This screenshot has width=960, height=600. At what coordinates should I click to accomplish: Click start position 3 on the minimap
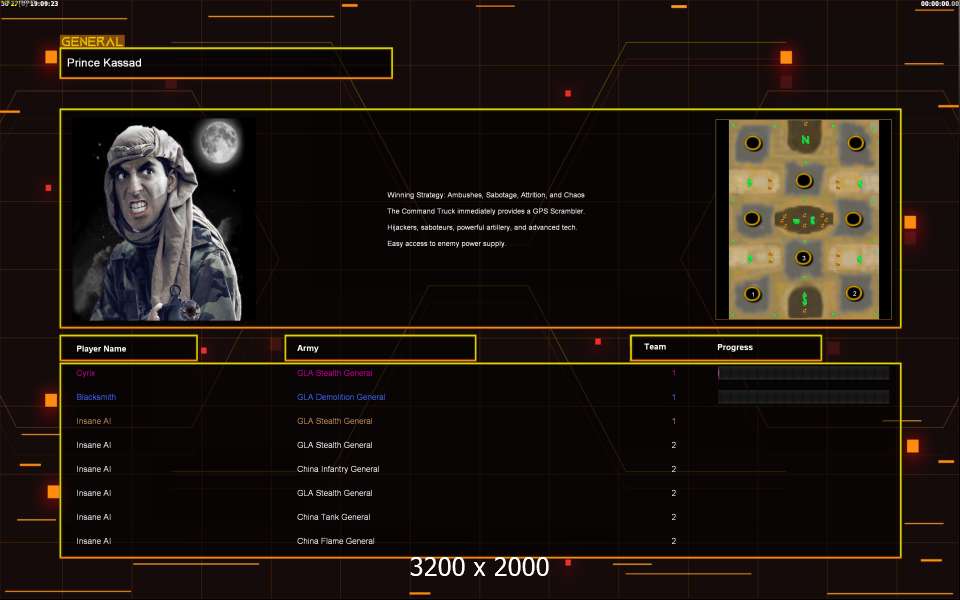tap(804, 257)
